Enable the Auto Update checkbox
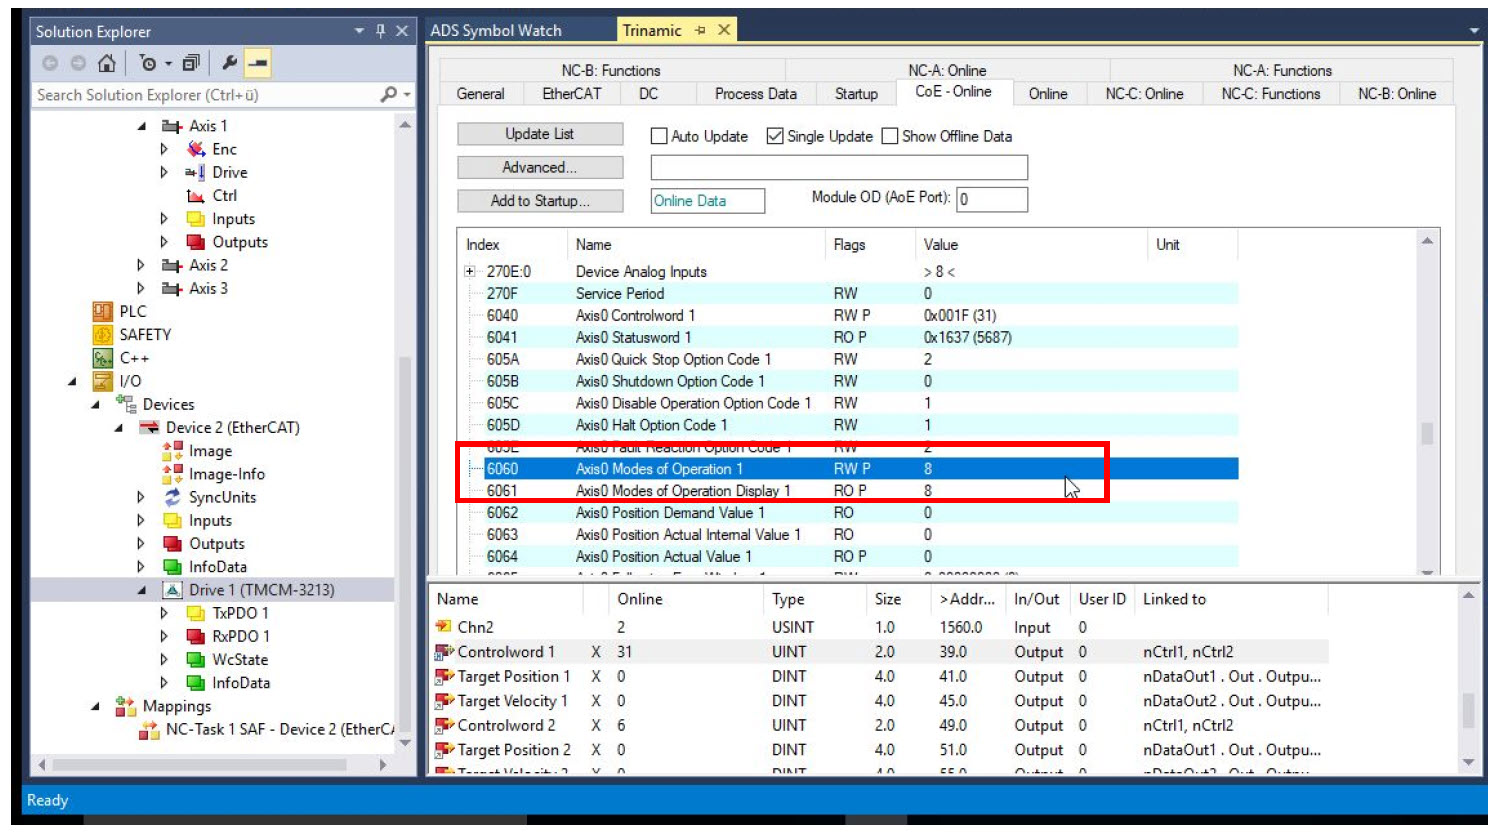 [x=659, y=136]
